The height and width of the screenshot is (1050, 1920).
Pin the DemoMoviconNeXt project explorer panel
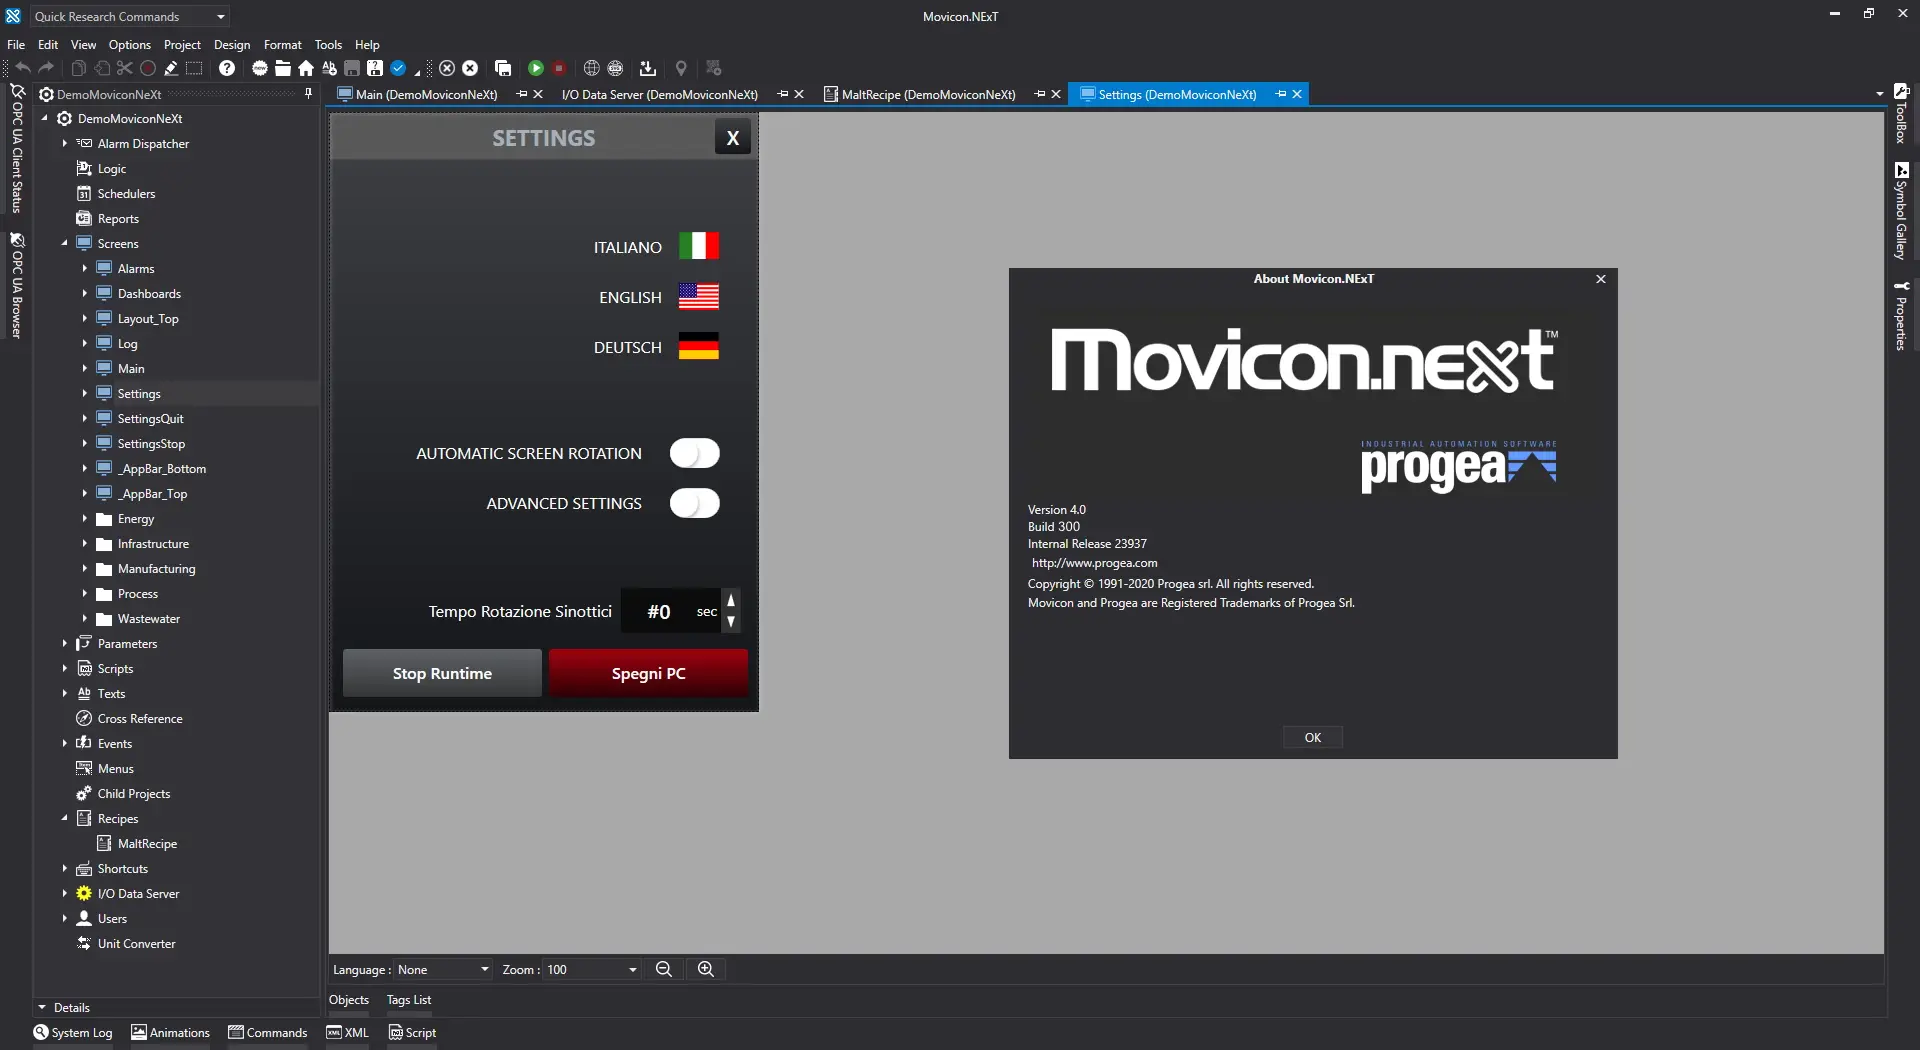pos(308,94)
